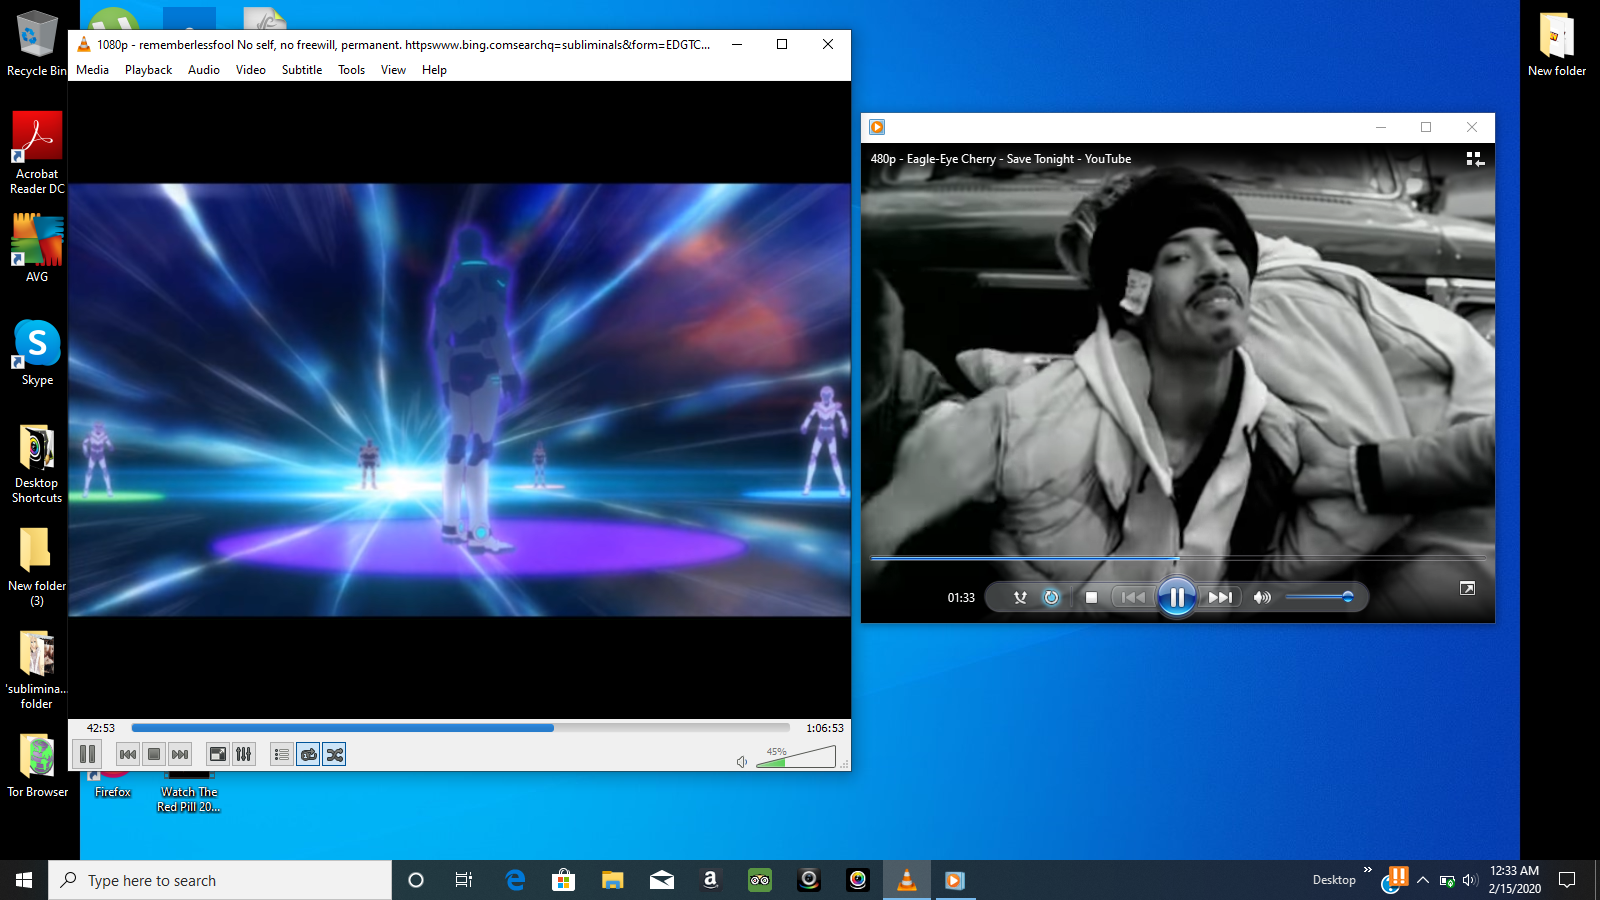
Task: Toggle VLC total time display 1:06:53
Action: [x=825, y=728]
